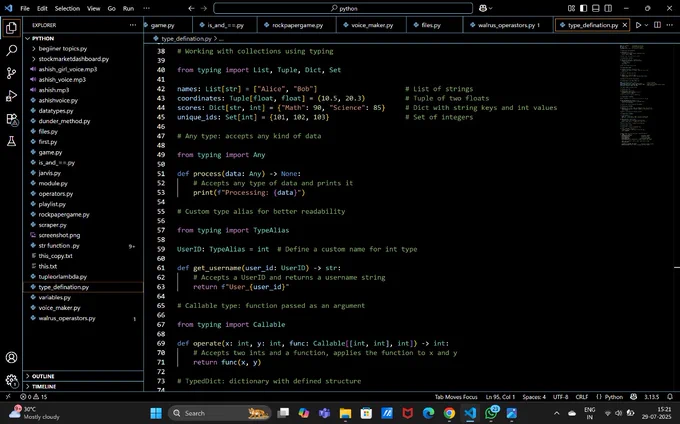
Task: Click Ln 95, Col 1 in the status bar
Action: coord(500,397)
